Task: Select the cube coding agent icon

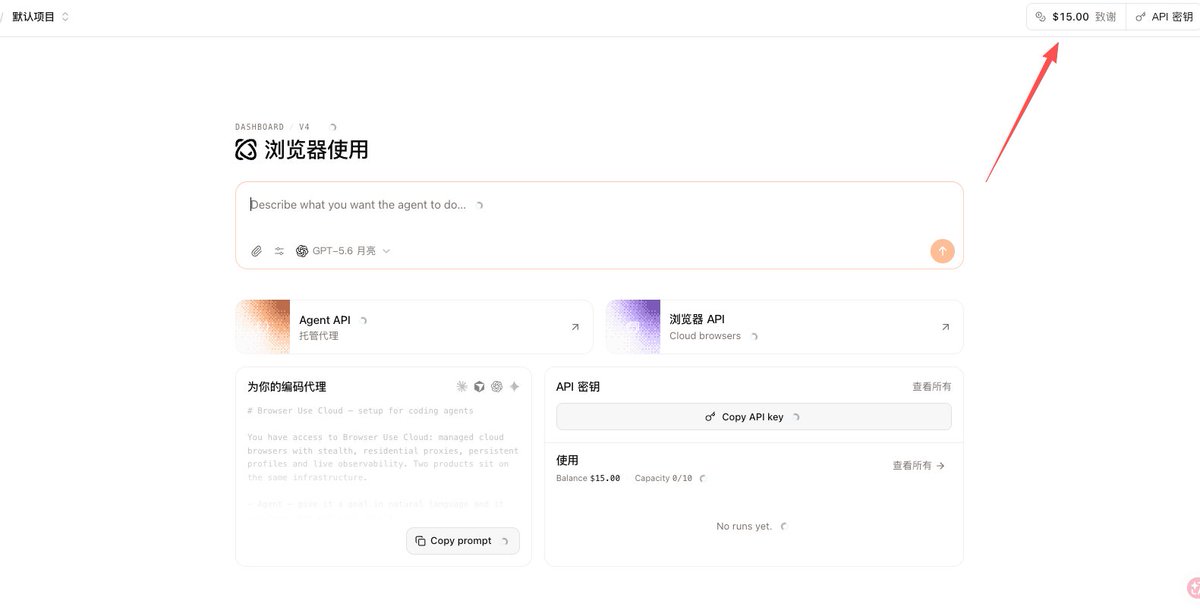Action: 479,387
